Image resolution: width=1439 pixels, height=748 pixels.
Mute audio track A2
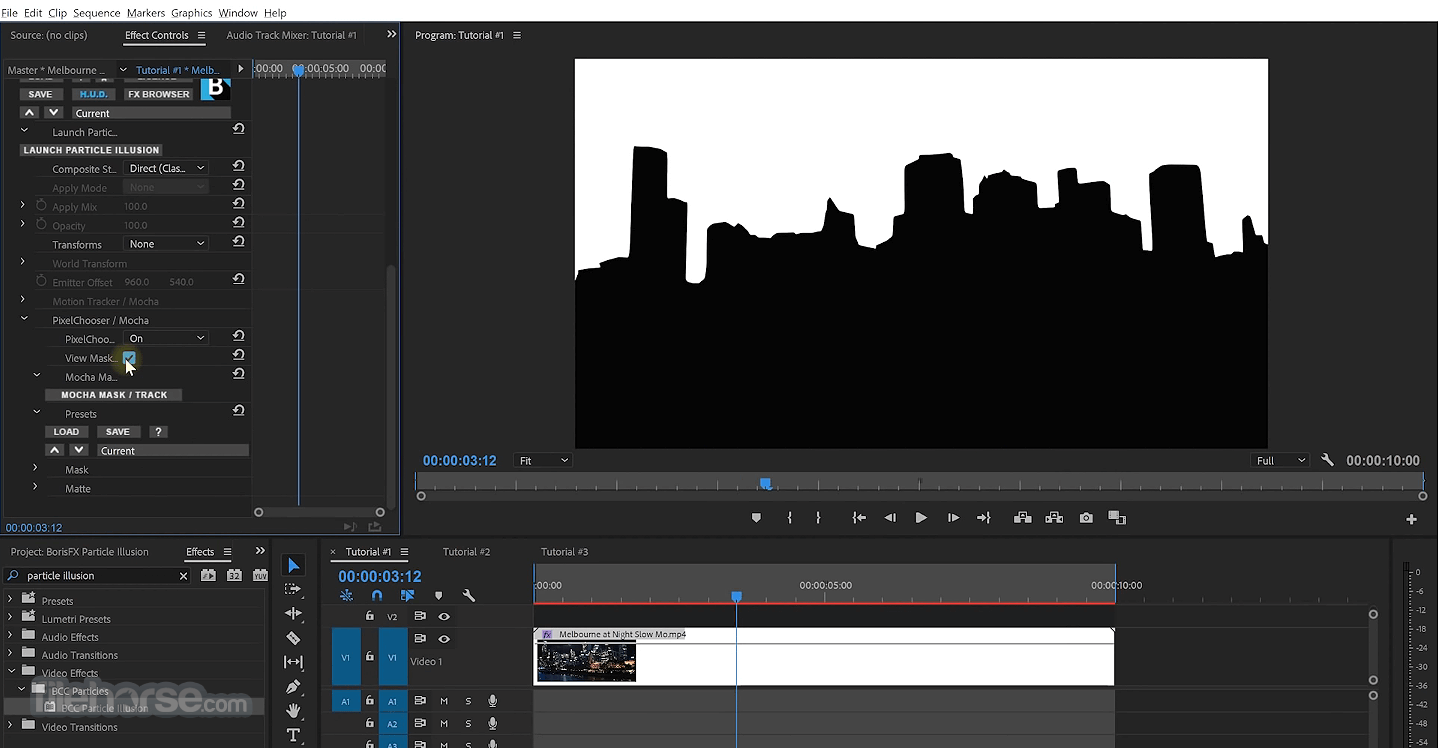pos(443,724)
